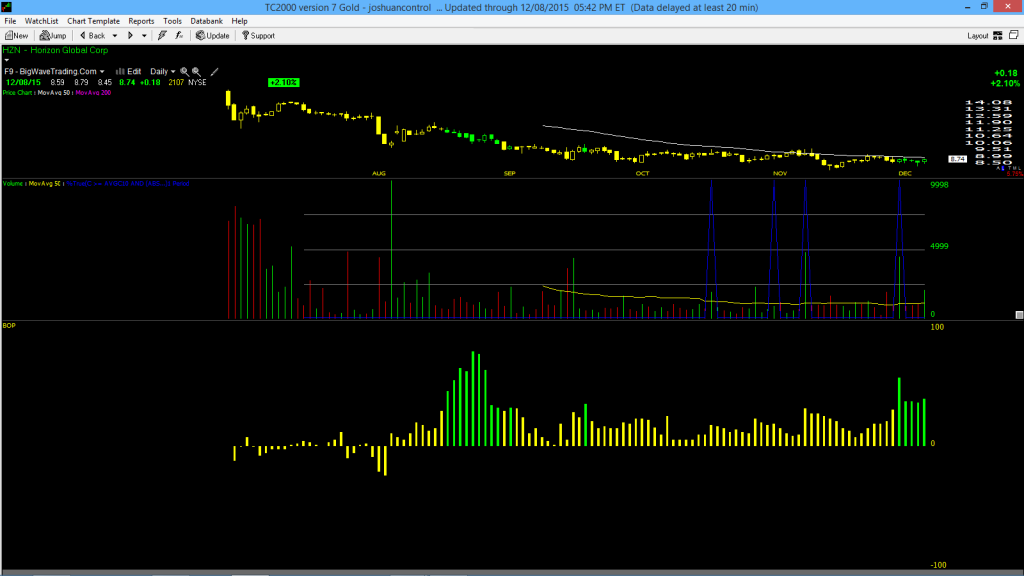This screenshot has height=576, width=1024.
Task: Click the cascade windows icon beside Layout
Action: [x=1014, y=35]
